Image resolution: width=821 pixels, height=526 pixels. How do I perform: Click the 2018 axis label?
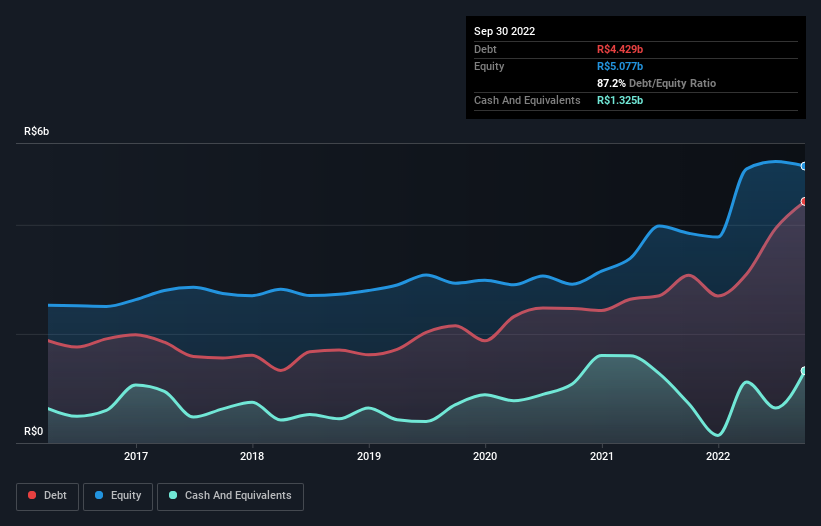point(252,456)
